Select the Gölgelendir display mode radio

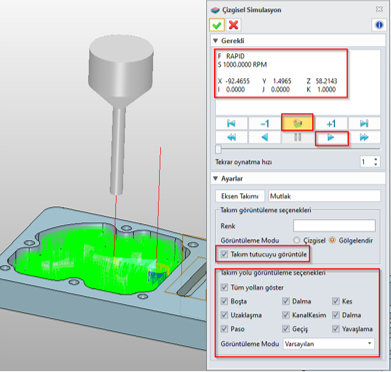tap(332, 240)
